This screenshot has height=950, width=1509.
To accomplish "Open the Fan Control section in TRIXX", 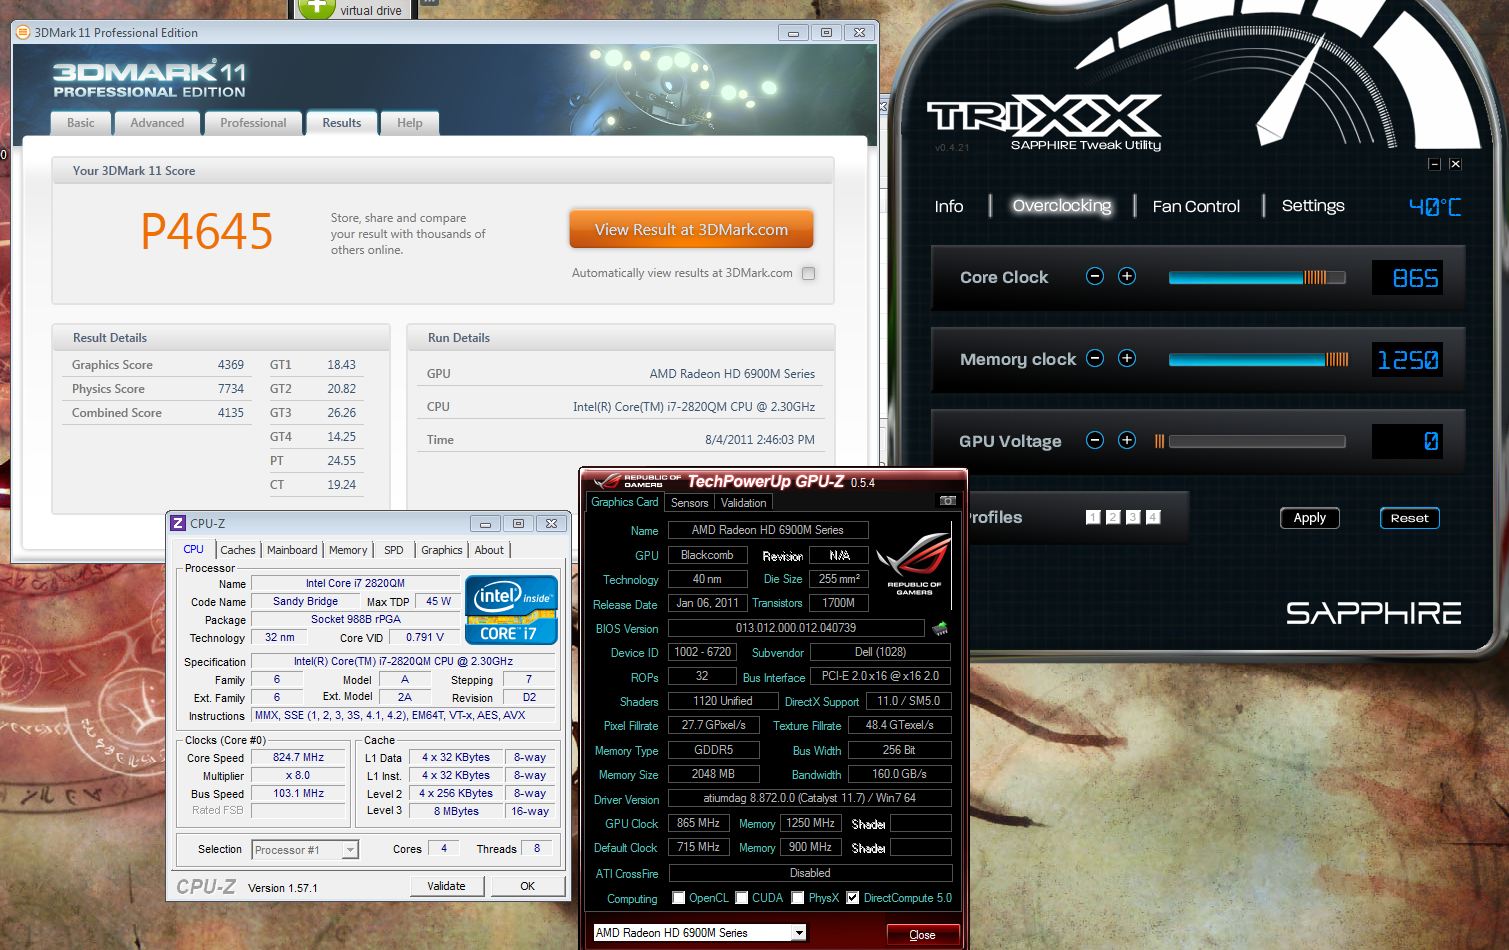I will [1196, 206].
